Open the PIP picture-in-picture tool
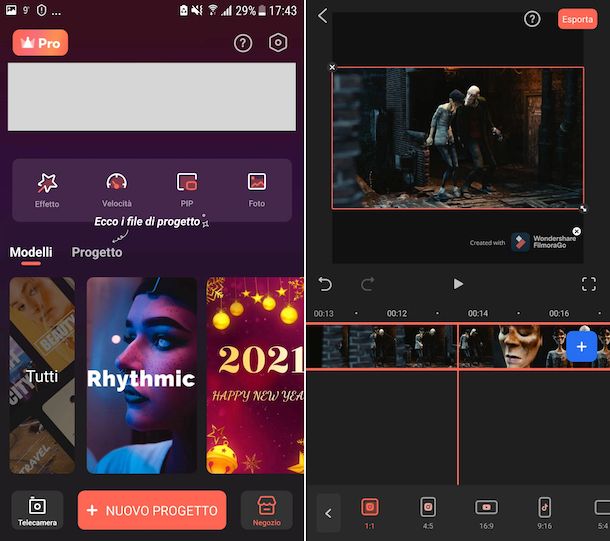 [x=187, y=190]
